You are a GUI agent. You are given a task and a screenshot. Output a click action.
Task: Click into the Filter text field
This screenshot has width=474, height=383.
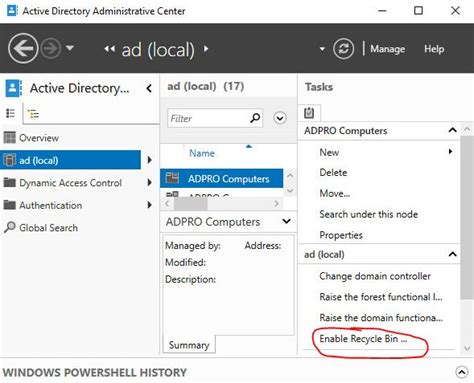pos(209,118)
